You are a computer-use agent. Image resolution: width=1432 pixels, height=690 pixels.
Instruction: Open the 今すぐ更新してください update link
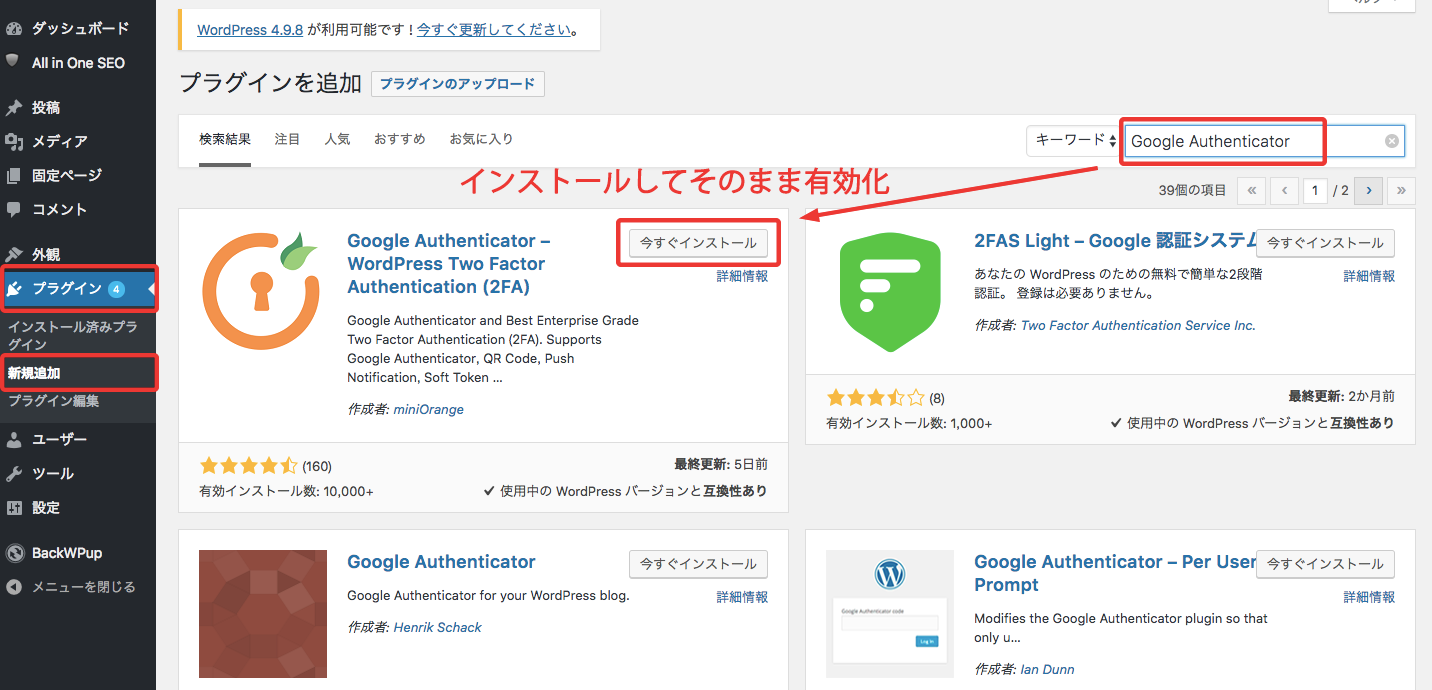pos(494,30)
